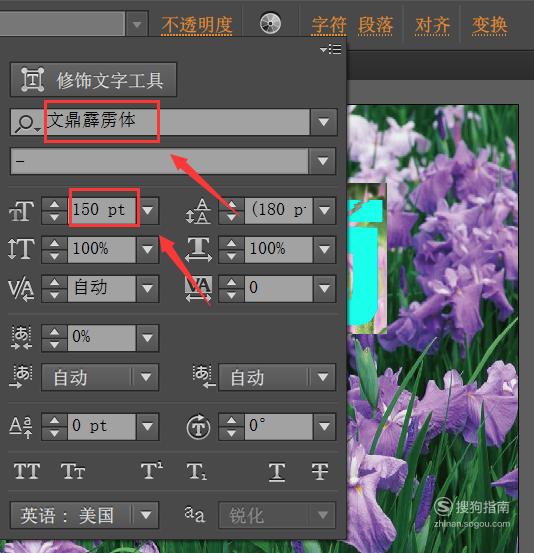Increase vertical scale stepper up arrow
Viewport: 534px width, 553px height.
click(54, 243)
